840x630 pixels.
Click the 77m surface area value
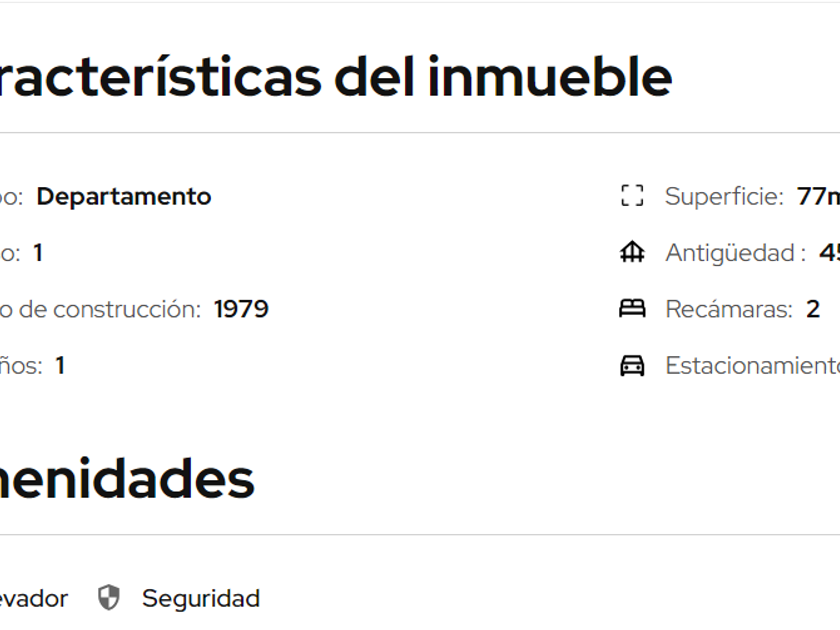818,196
